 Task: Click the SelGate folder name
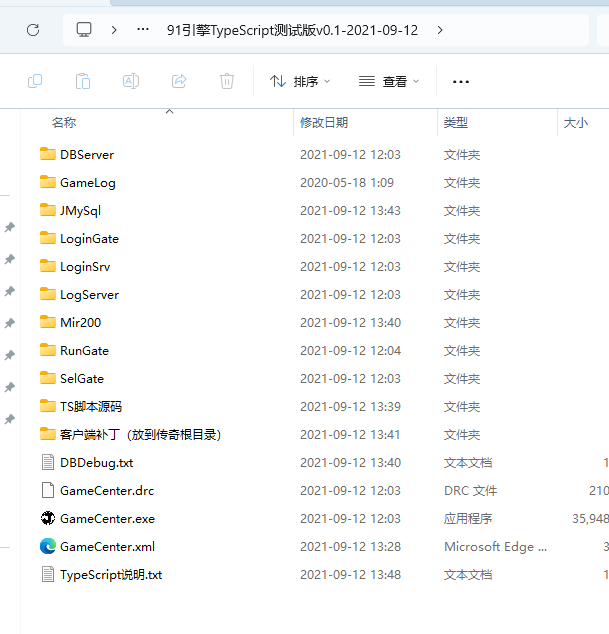click(82, 378)
